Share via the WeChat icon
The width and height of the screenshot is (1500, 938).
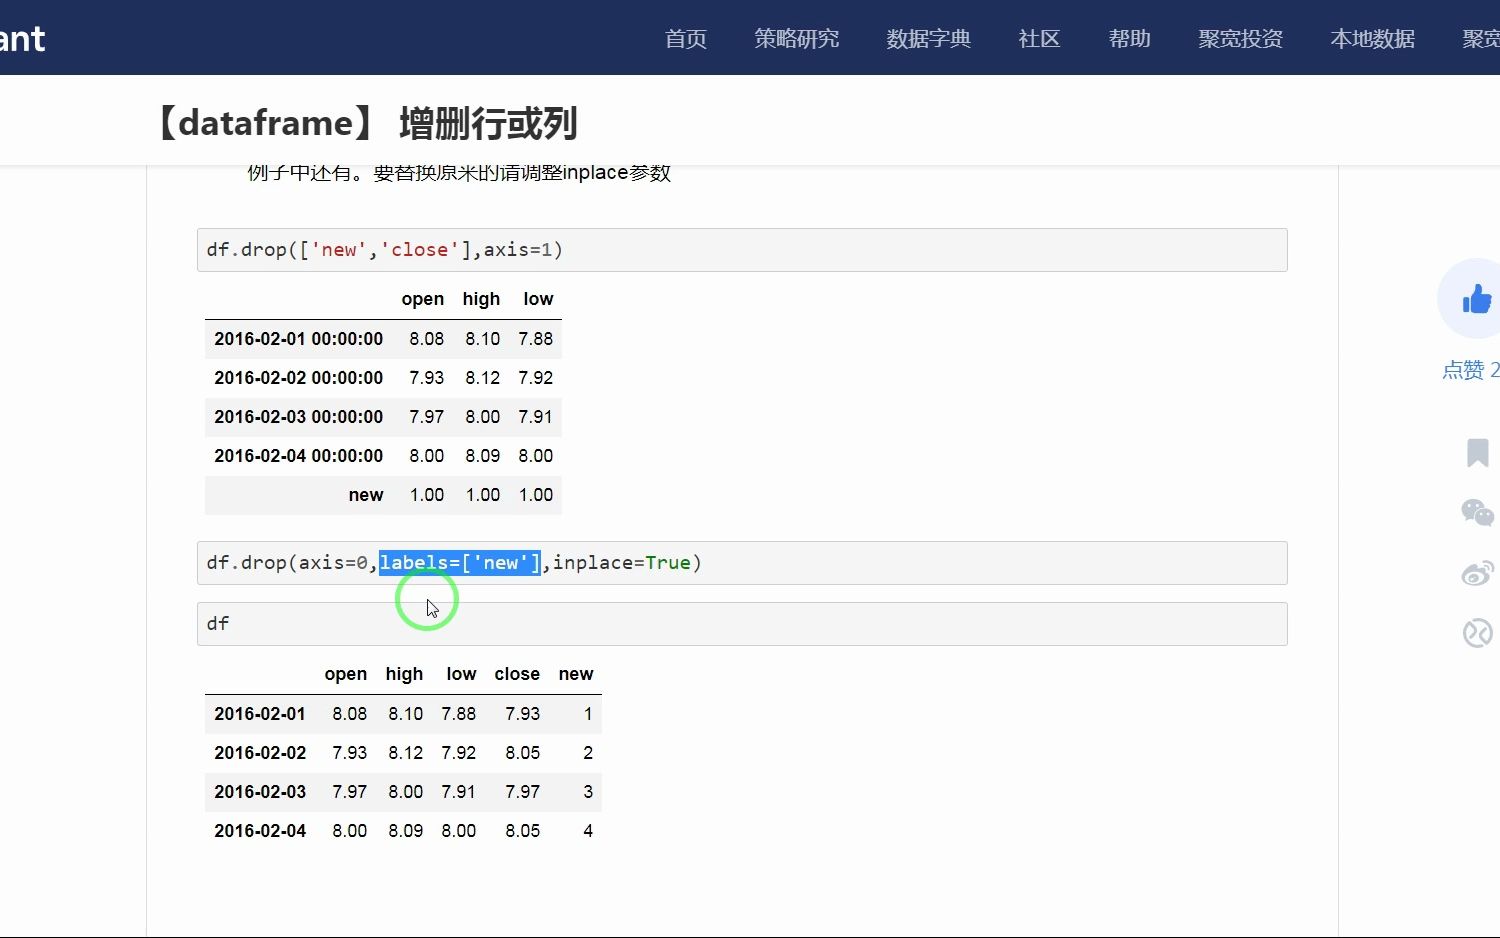point(1477,512)
